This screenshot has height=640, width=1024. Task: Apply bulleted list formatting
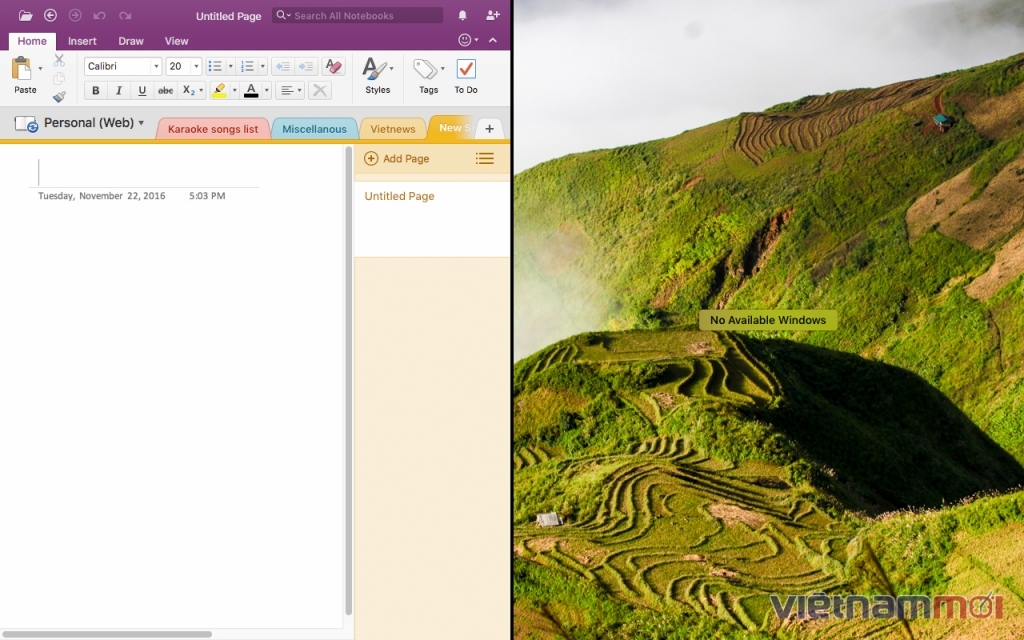pyautogui.click(x=215, y=66)
